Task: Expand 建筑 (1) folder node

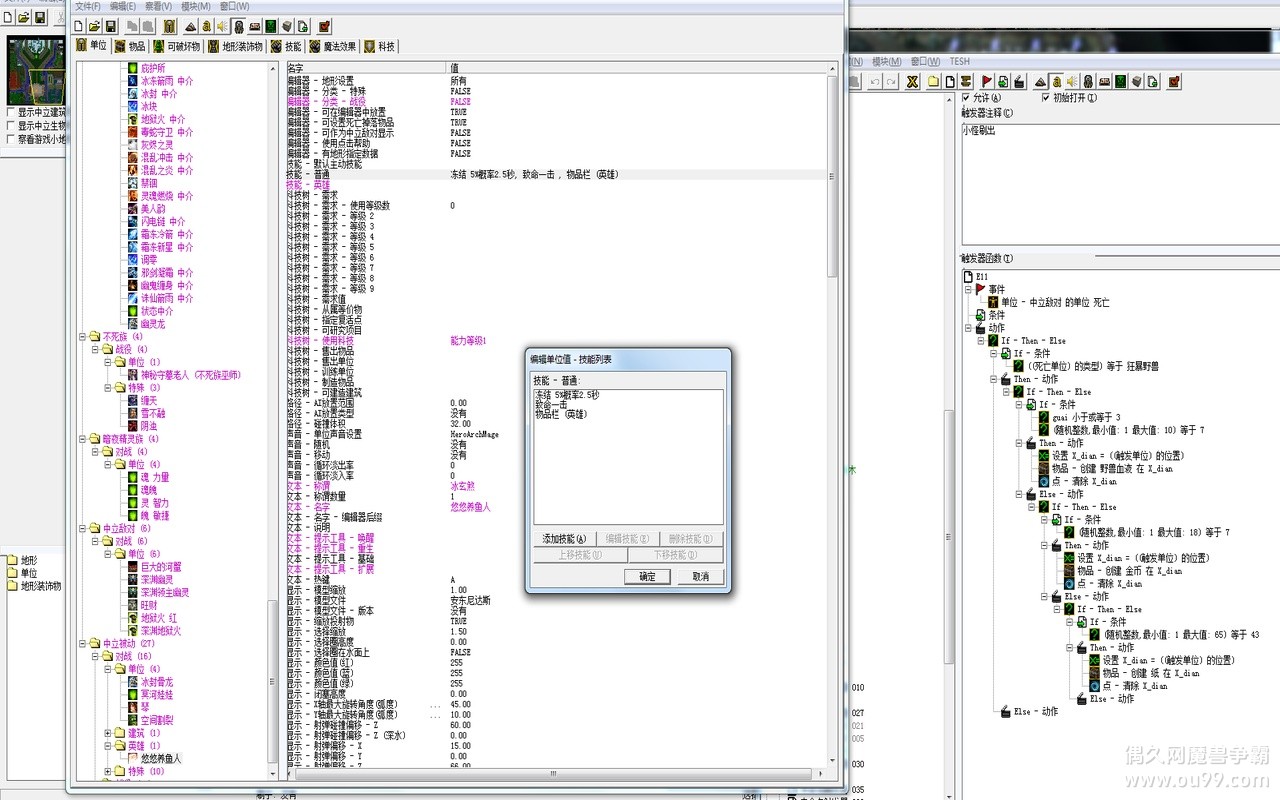Action: pyautogui.click(x=108, y=733)
